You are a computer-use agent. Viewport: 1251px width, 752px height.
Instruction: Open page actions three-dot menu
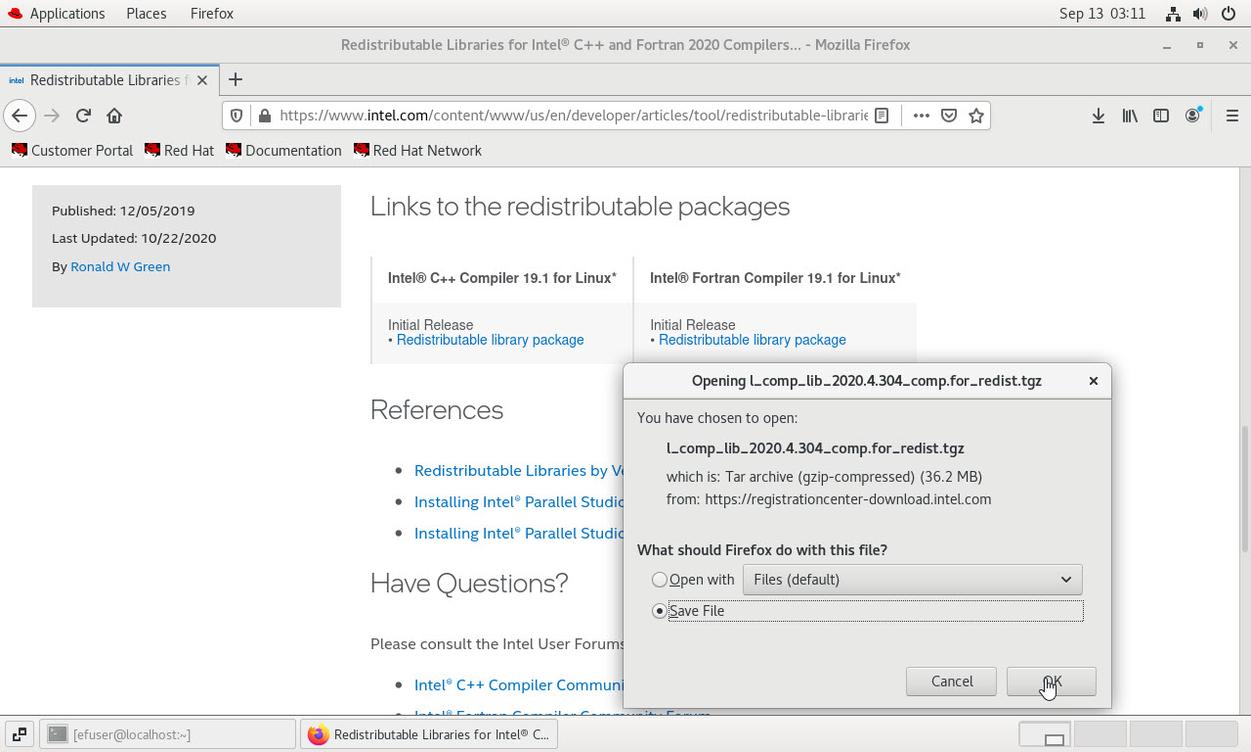921,115
